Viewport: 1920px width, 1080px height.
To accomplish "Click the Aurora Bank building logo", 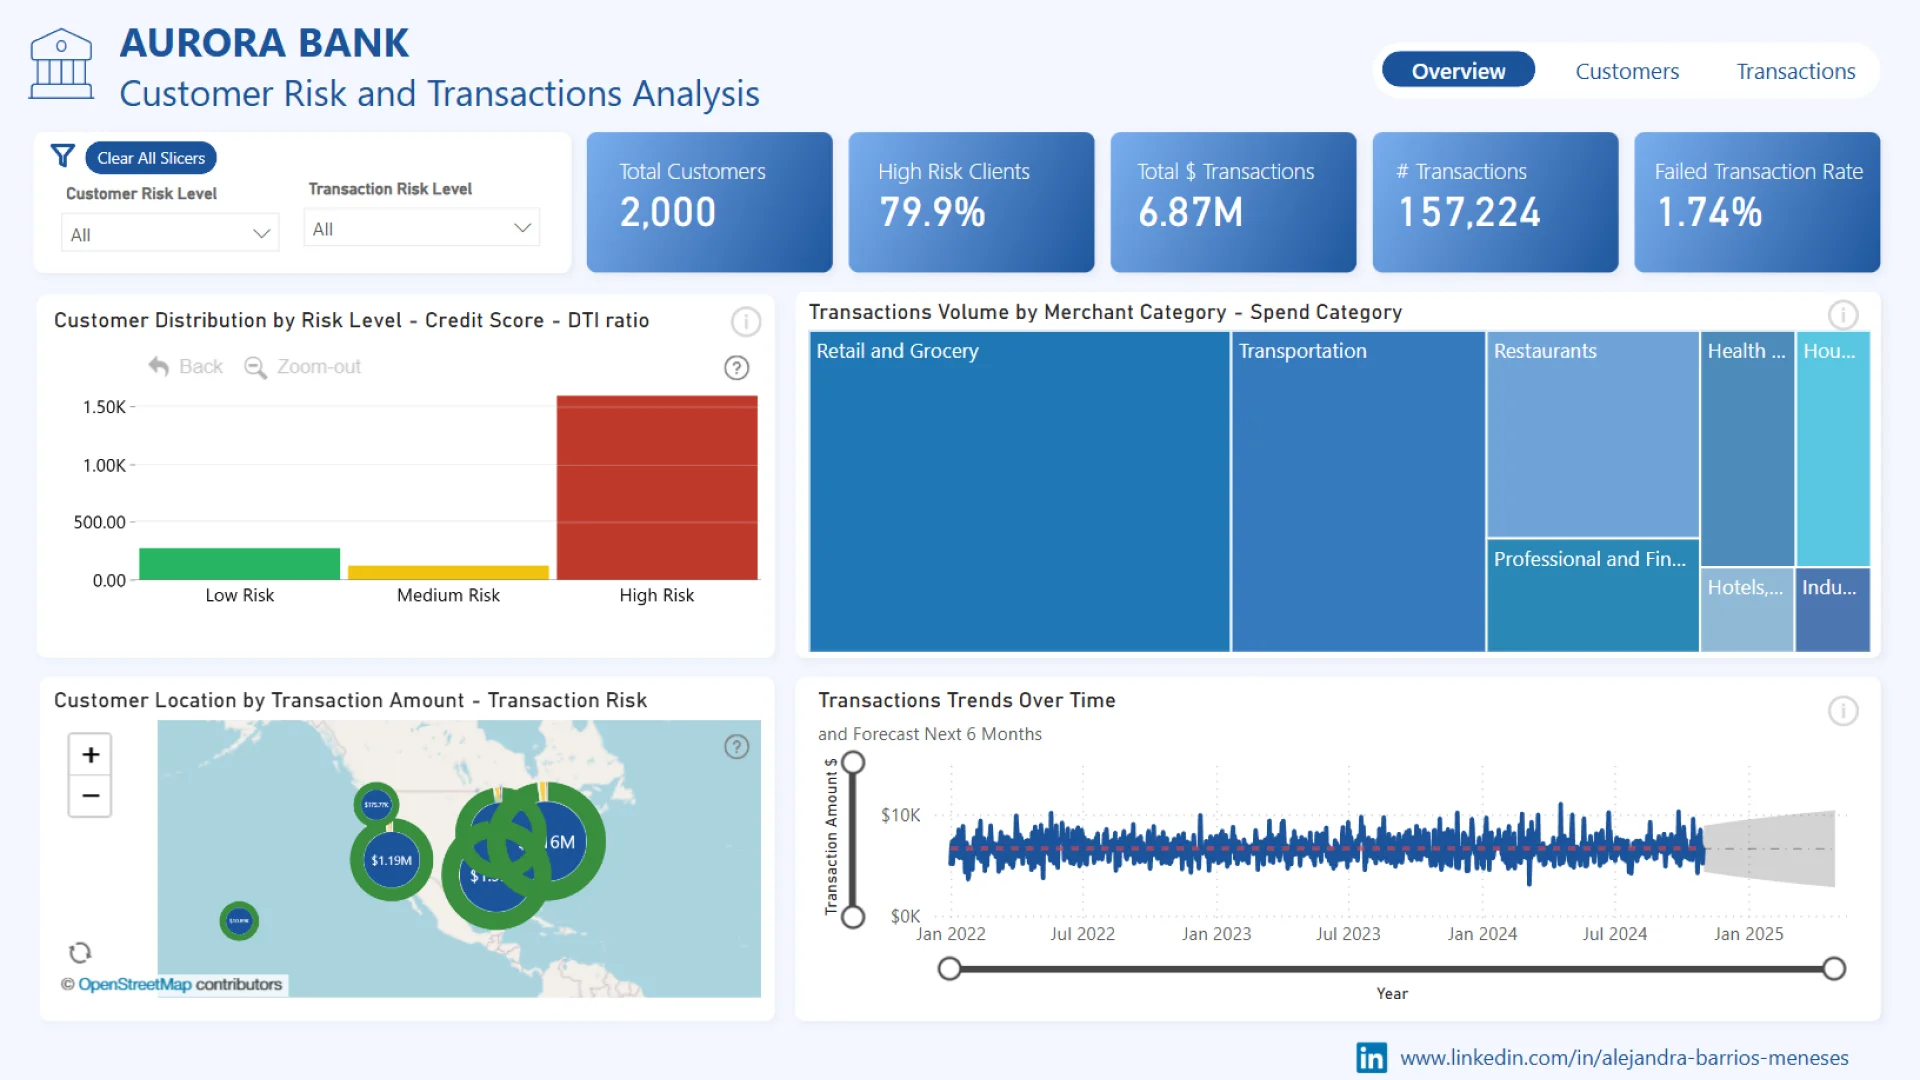I will click(61, 64).
